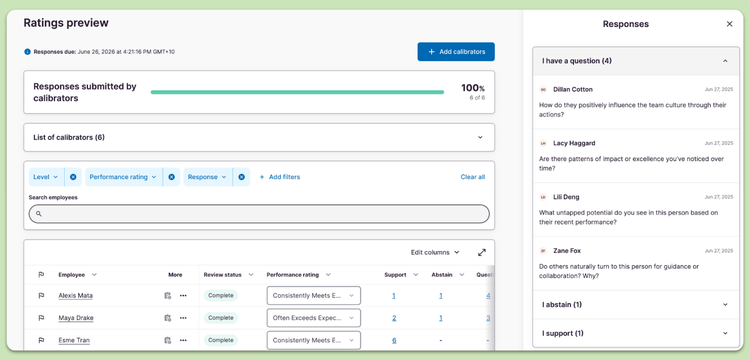
Task: Open Alexis Mata's profile link
Action: point(76,296)
